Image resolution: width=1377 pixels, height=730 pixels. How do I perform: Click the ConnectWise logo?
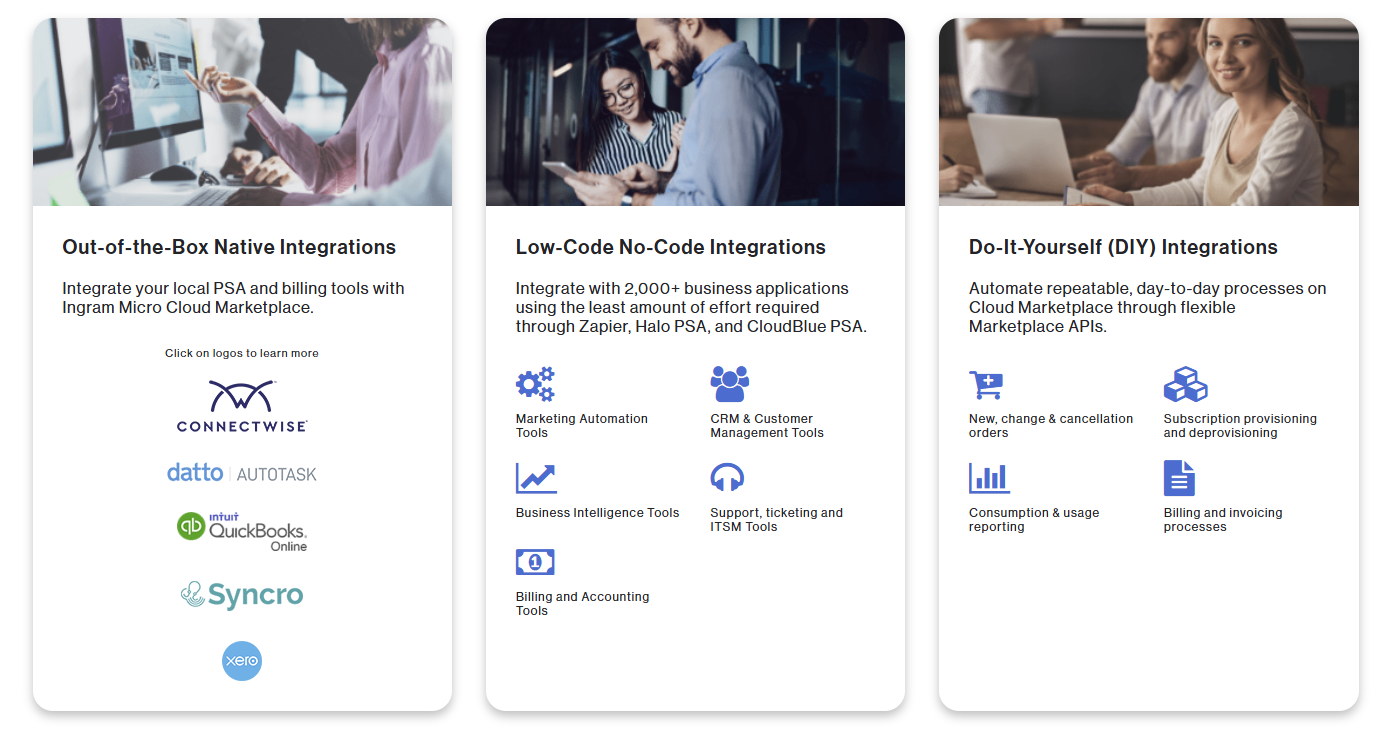coord(242,406)
